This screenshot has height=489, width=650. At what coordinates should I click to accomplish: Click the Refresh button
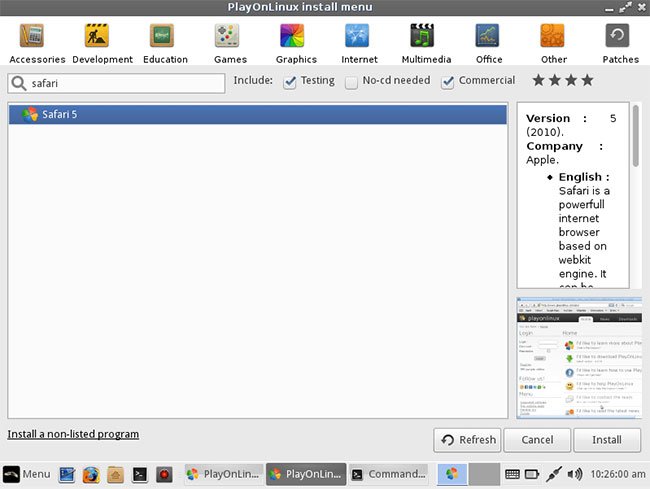tap(467, 440)
